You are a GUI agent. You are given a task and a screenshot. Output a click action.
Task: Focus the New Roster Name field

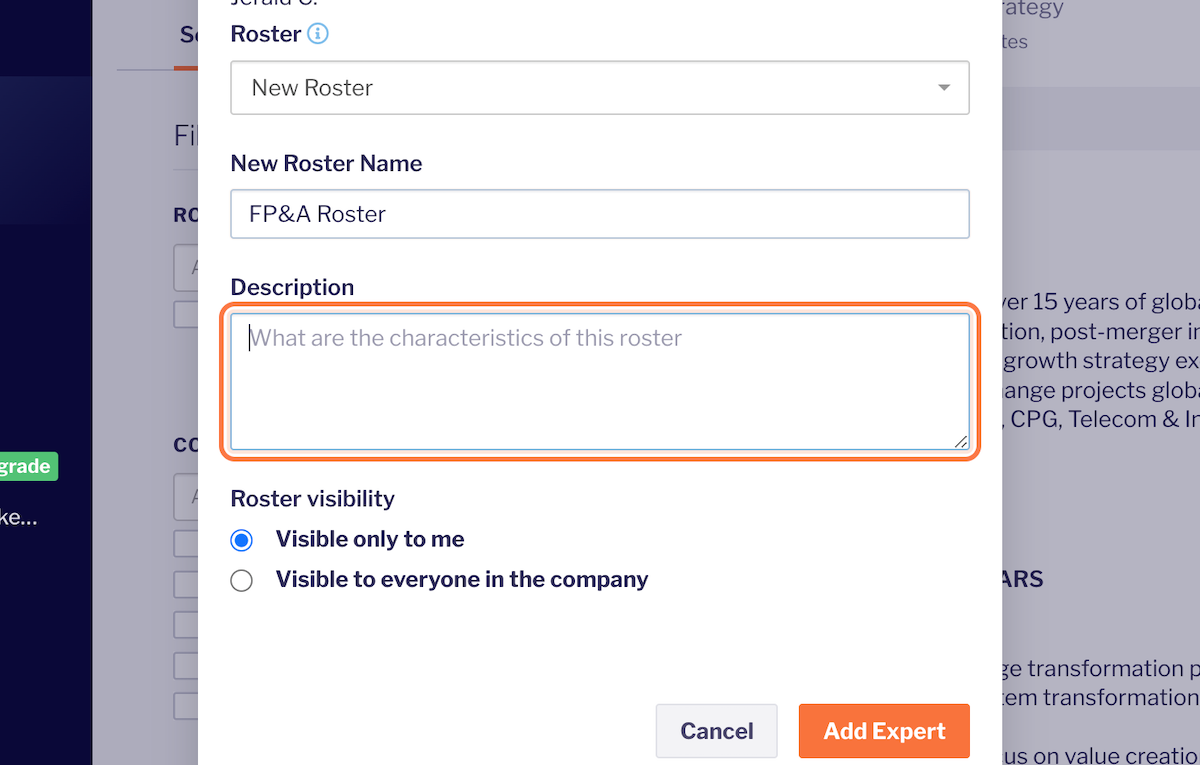point(599,214)
